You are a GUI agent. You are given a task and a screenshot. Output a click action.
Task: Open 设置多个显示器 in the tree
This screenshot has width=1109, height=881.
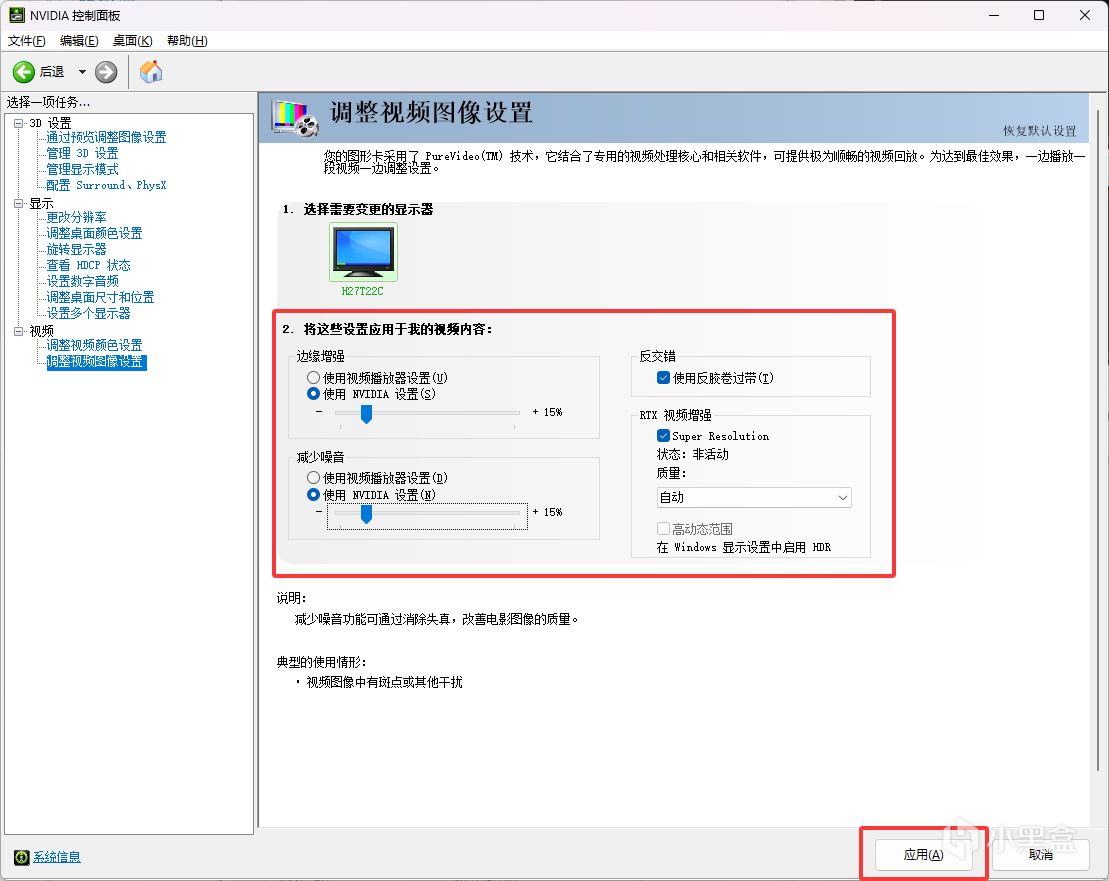[x=88, y=313]
